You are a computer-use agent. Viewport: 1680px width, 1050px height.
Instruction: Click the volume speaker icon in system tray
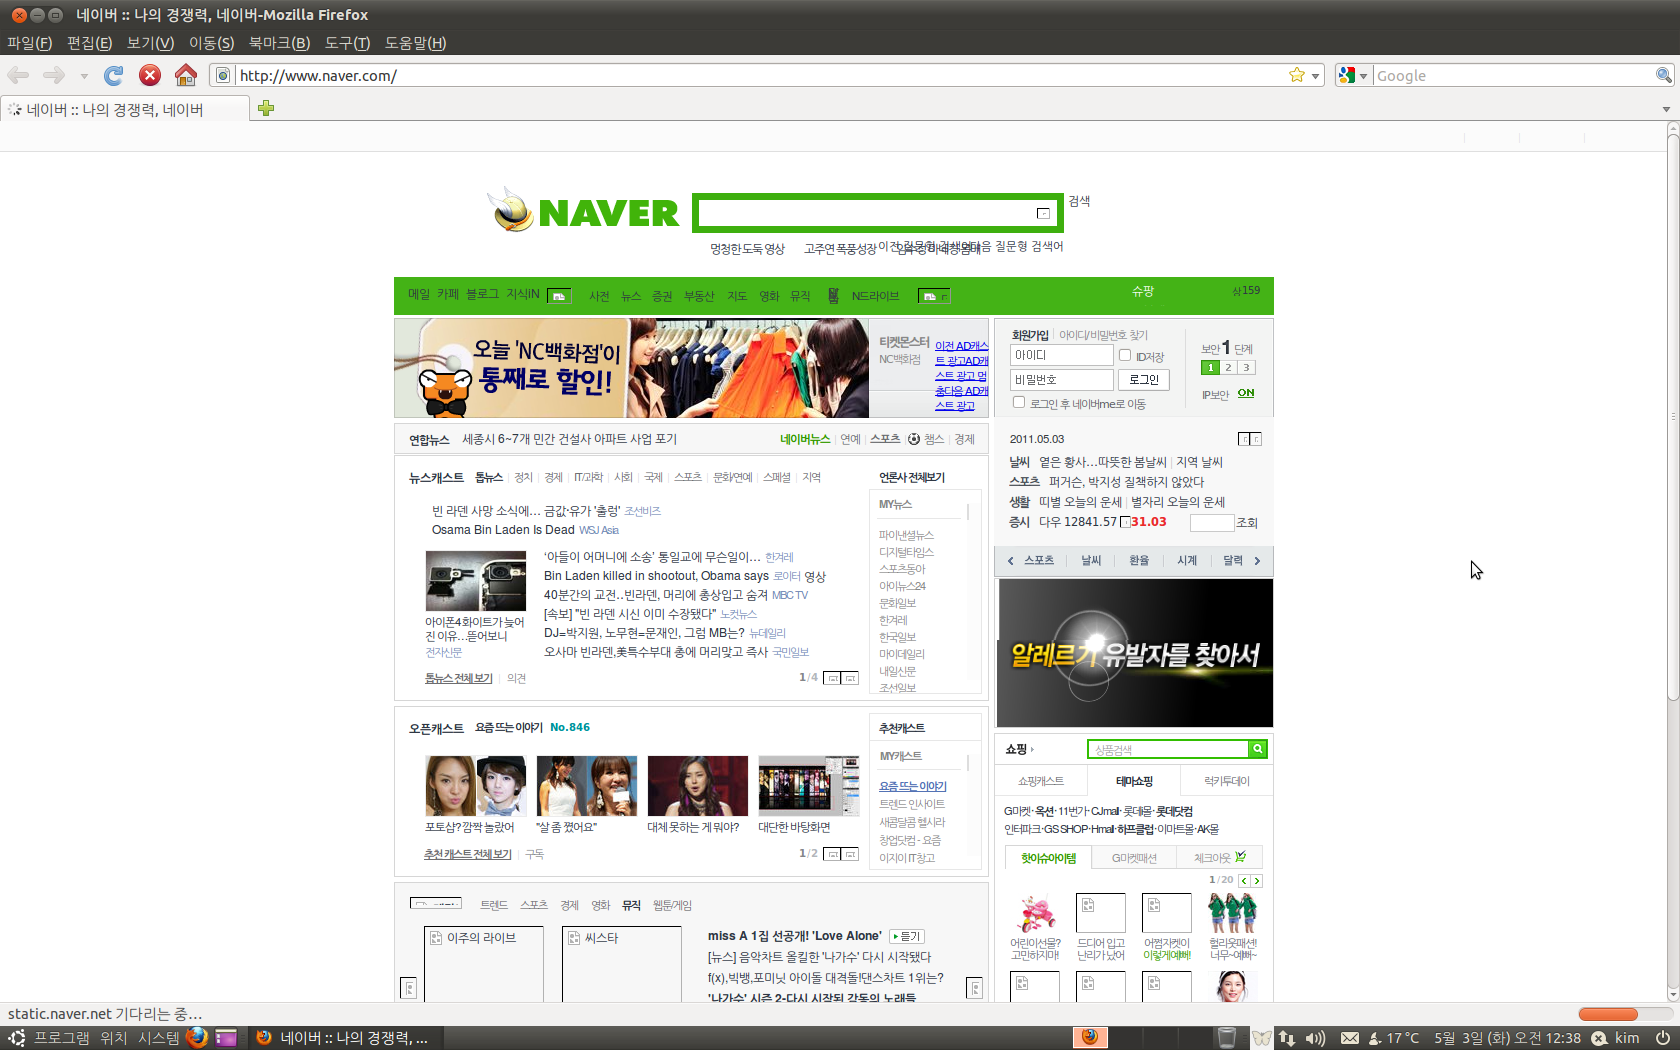1315,1038
